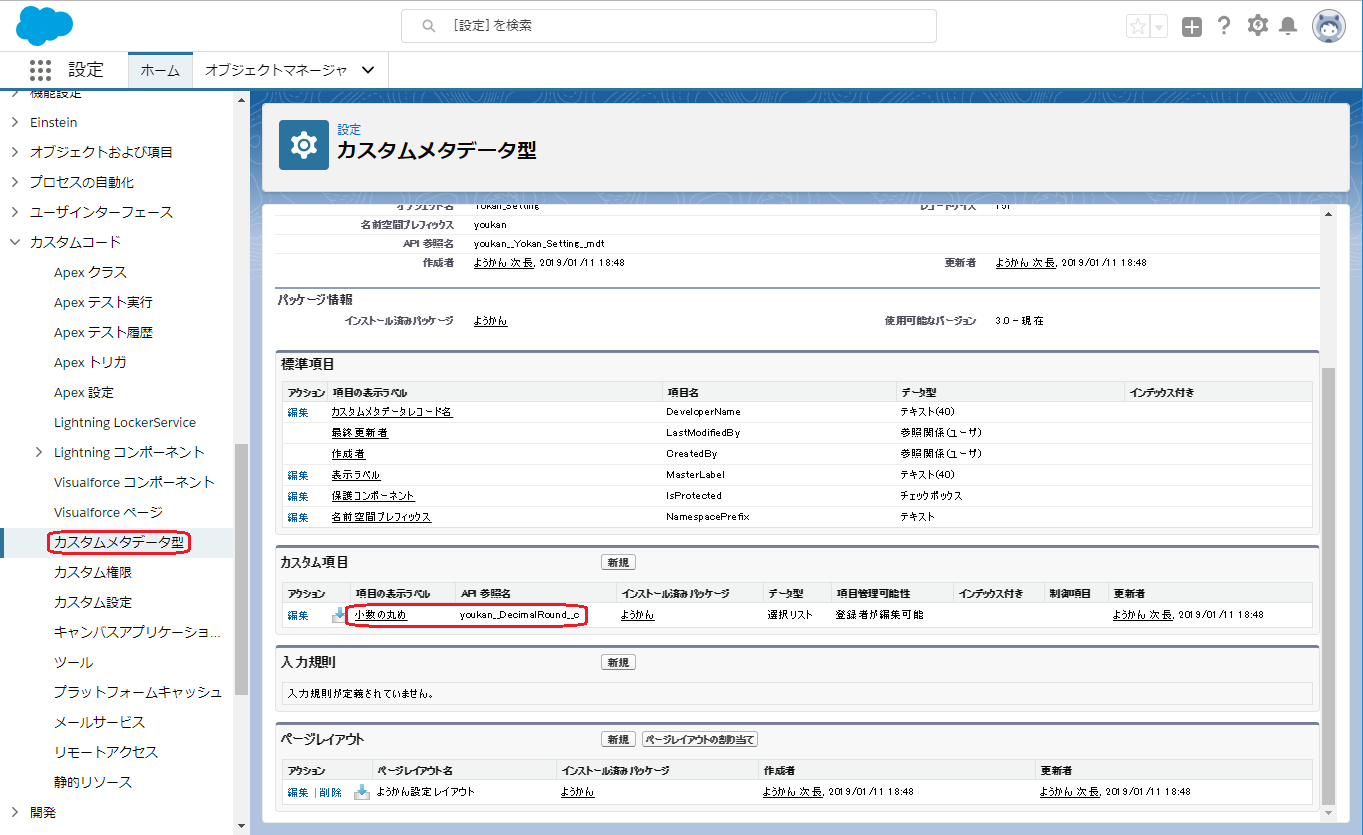Open プラットフォームキャッシュ in sidebar
The image size is (1363, 835).
point(138,692)
